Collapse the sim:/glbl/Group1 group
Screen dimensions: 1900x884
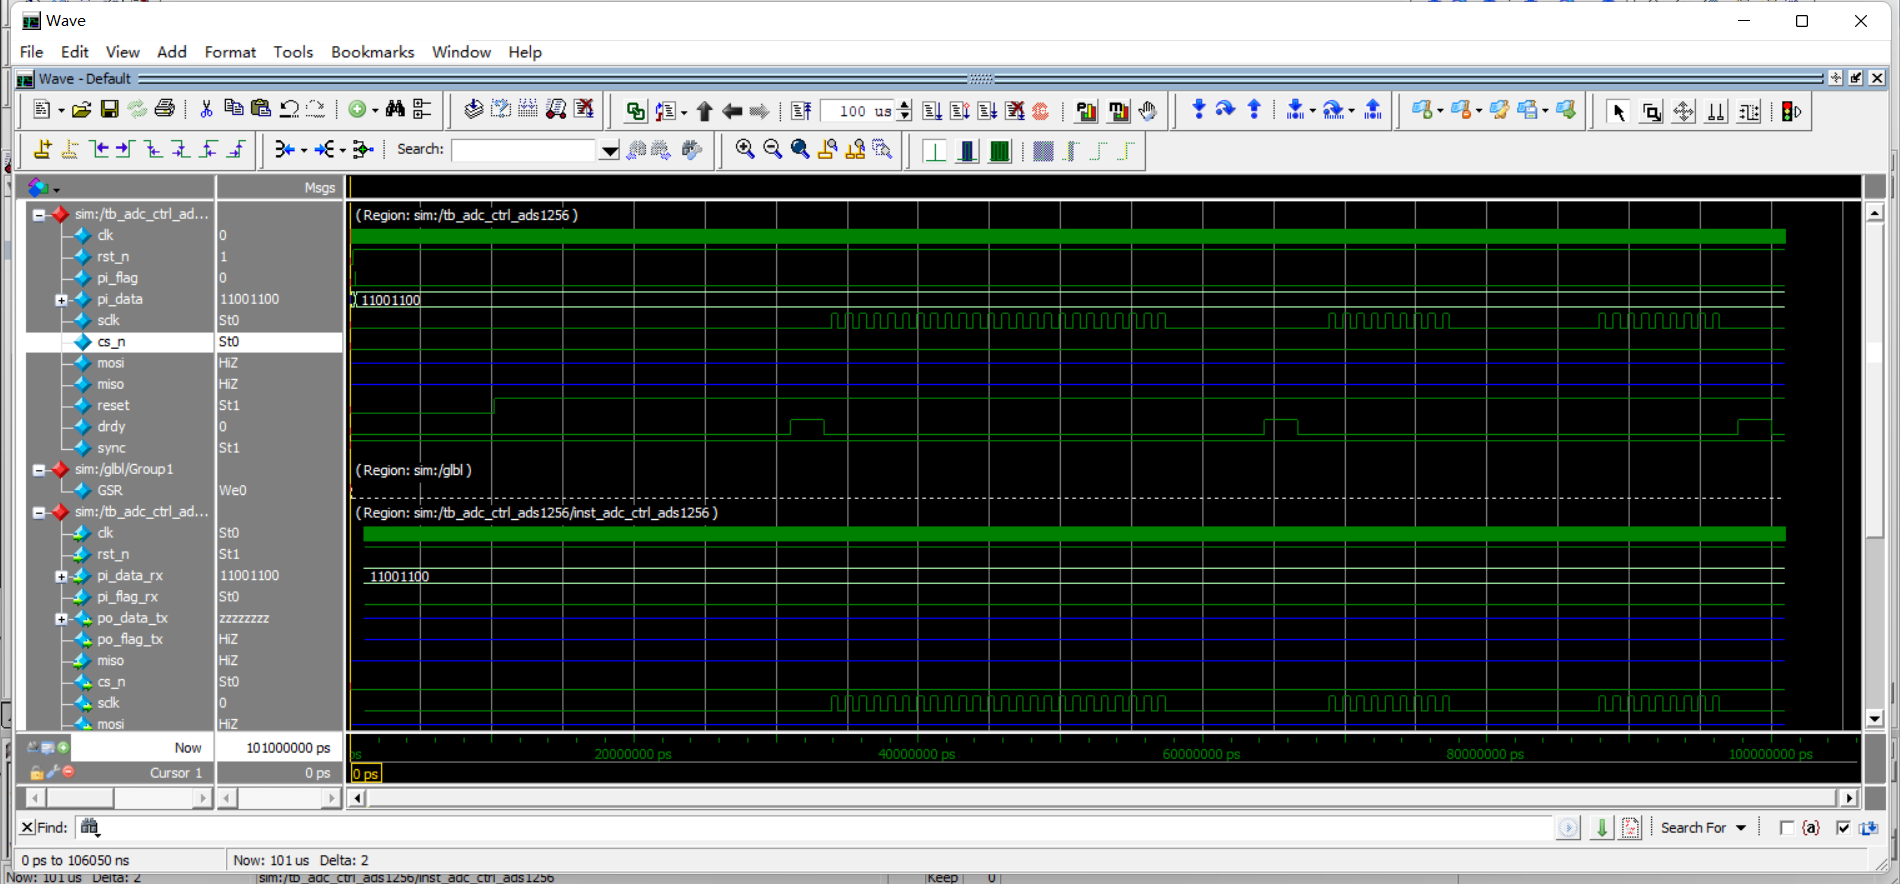tap(38, 469)
